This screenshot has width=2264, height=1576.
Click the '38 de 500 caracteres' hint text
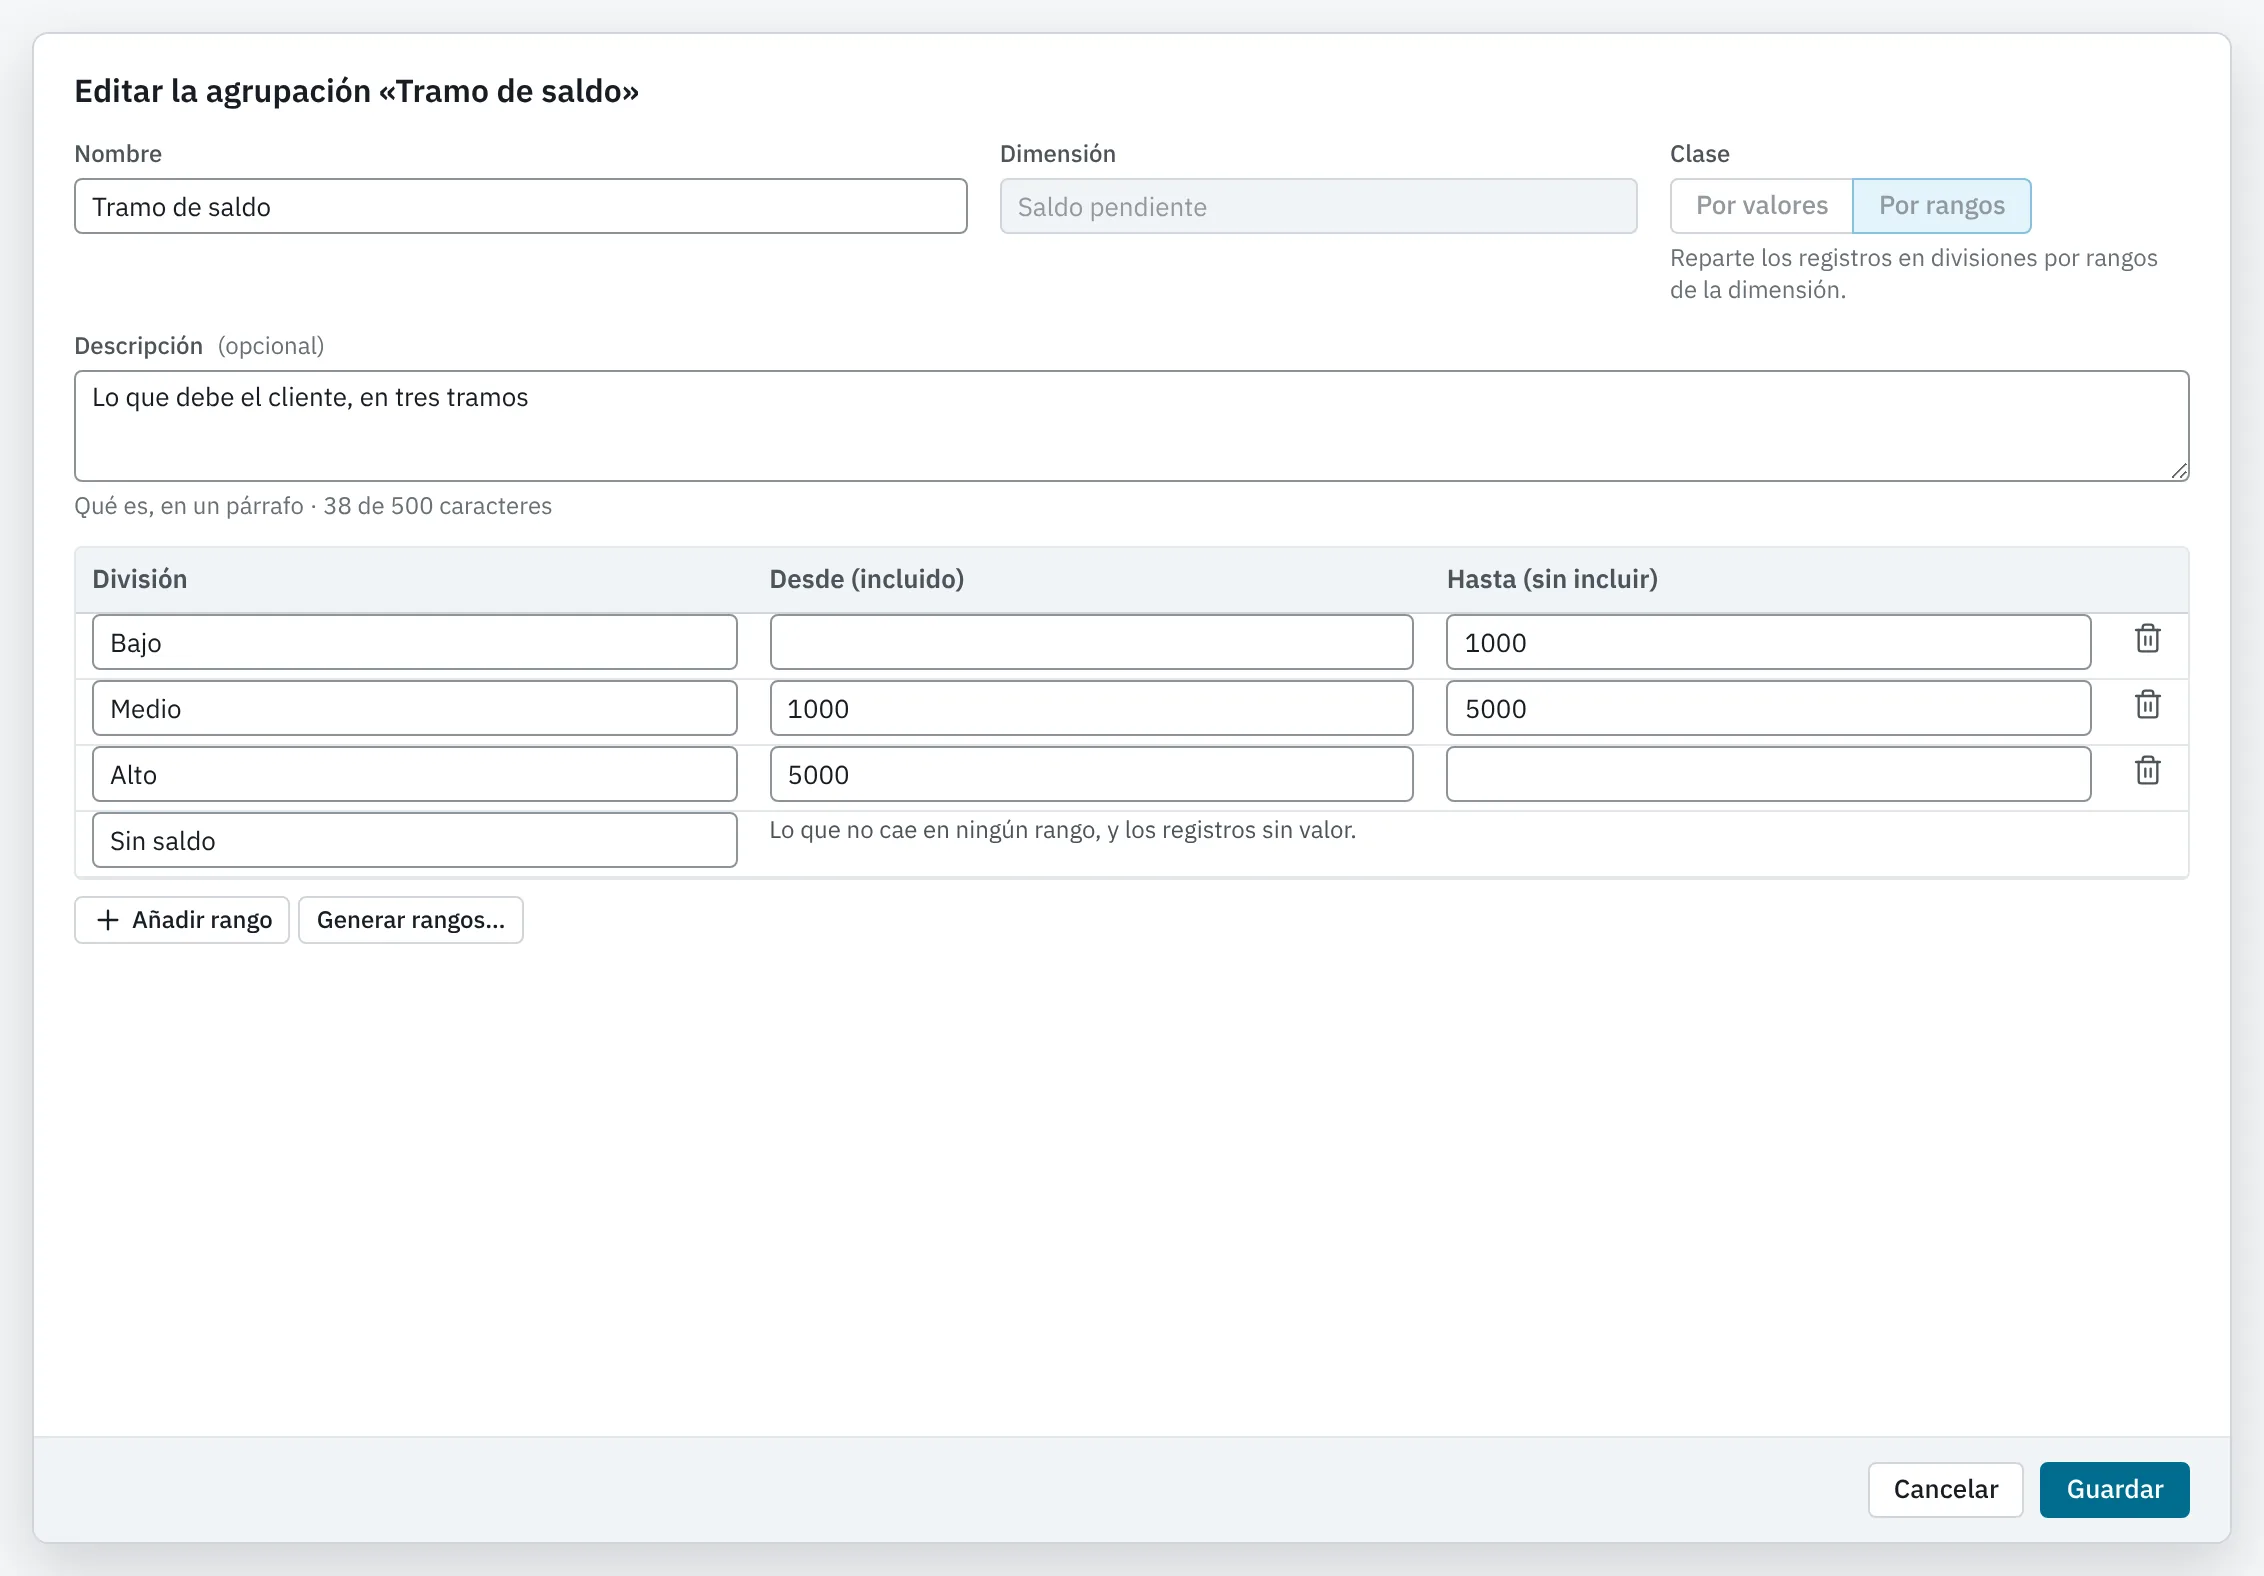(437, 506)
